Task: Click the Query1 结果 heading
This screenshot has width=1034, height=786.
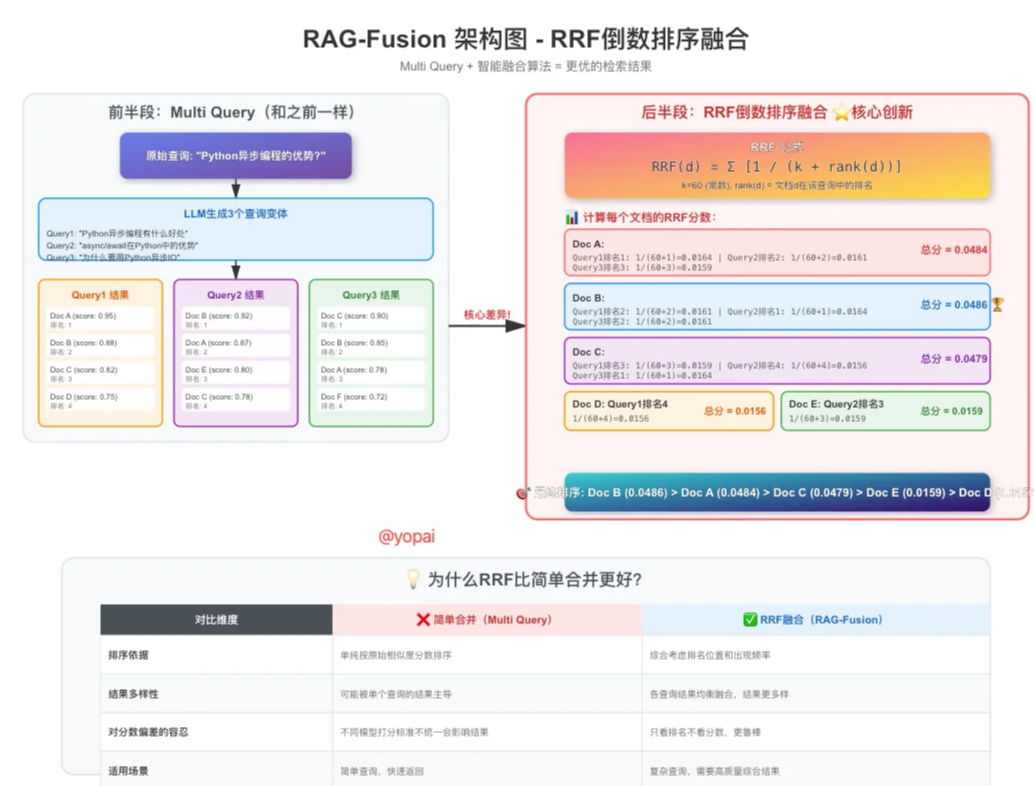Action: pos(100,295)
